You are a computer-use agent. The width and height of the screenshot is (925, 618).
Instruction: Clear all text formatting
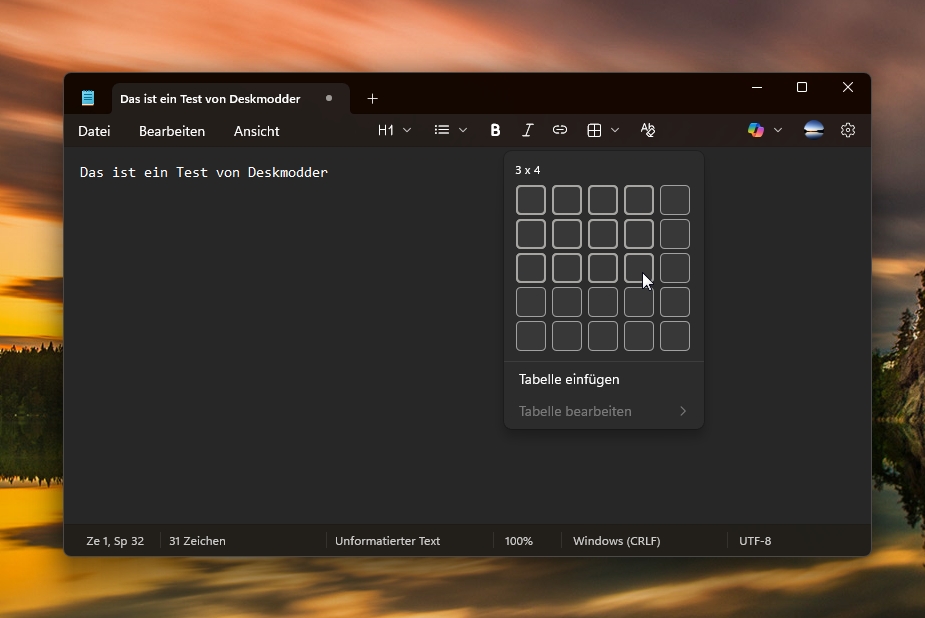point(648,130)
